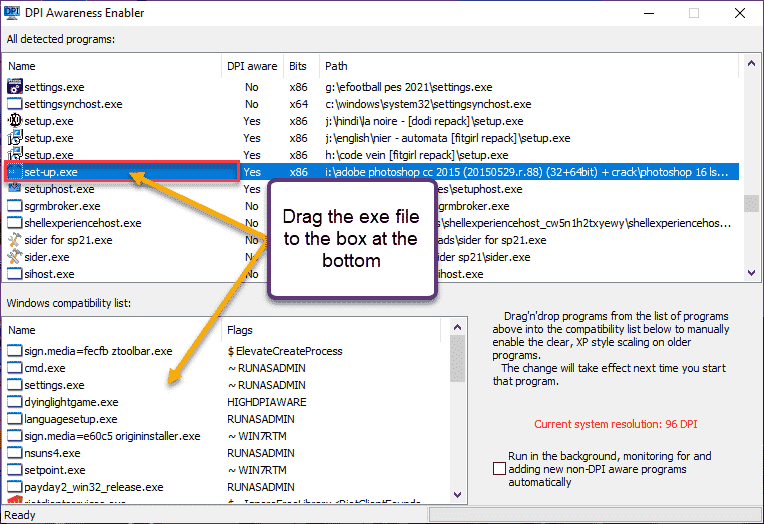Click the HIGHDPIAWARE flag value

click(x=267, y=402)
